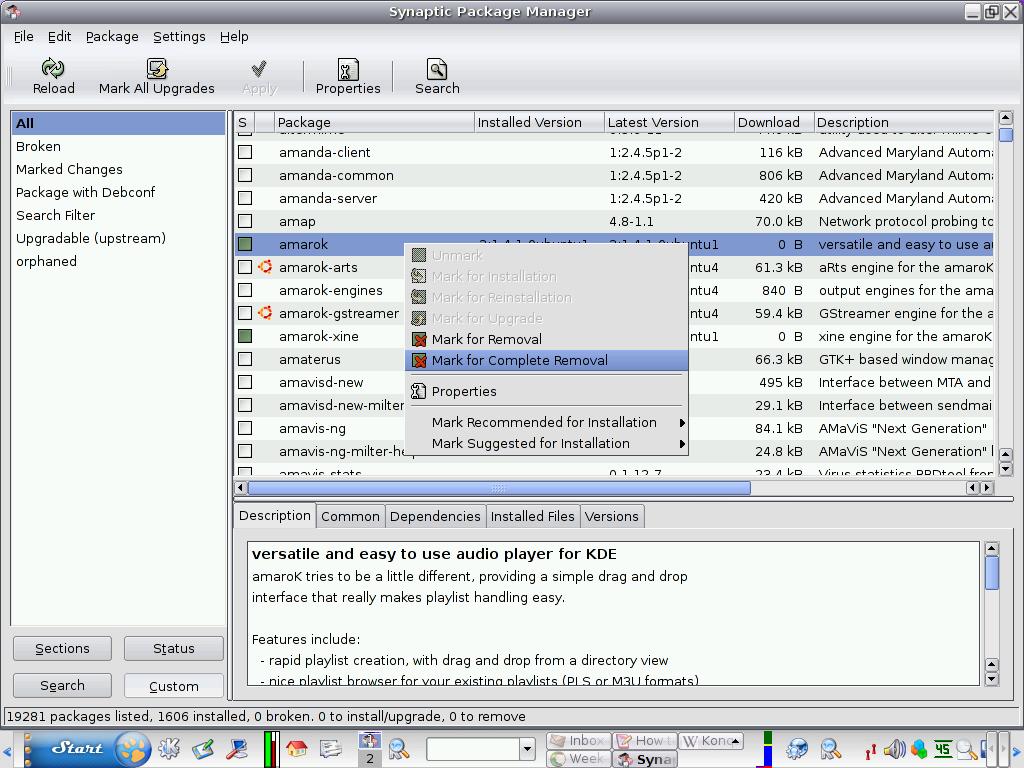The image size is (1024, 768).
Task: Toggle the amavisd-new status checkbox
Action: tap(245, 382)
